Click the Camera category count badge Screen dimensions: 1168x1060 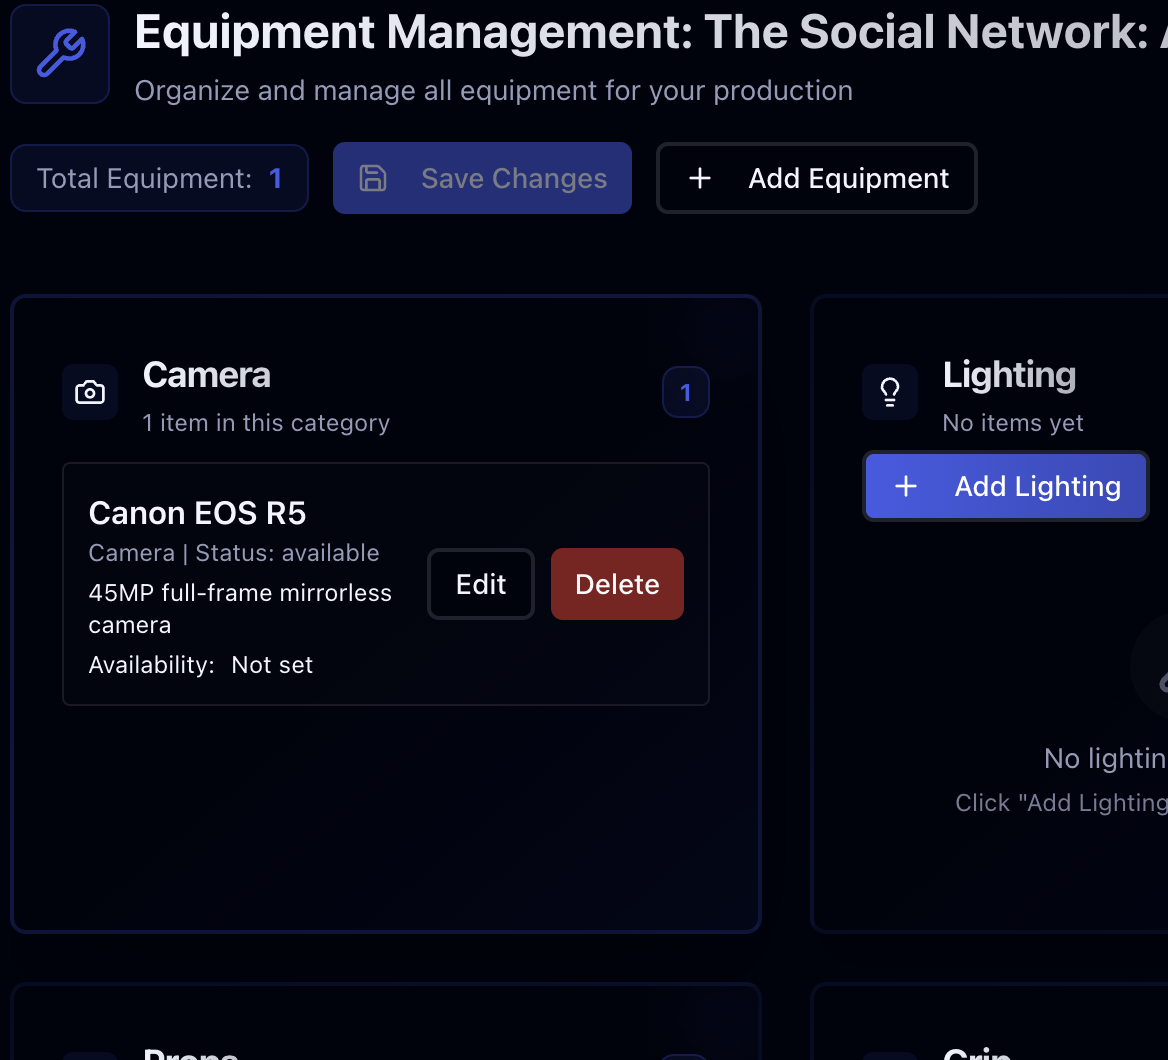pyautogui.click(x=685, y=392)
